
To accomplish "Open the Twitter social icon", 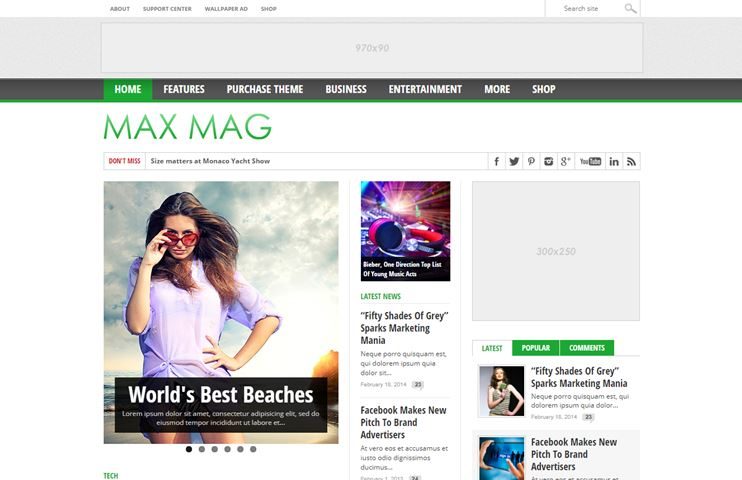I will (514, 161).
